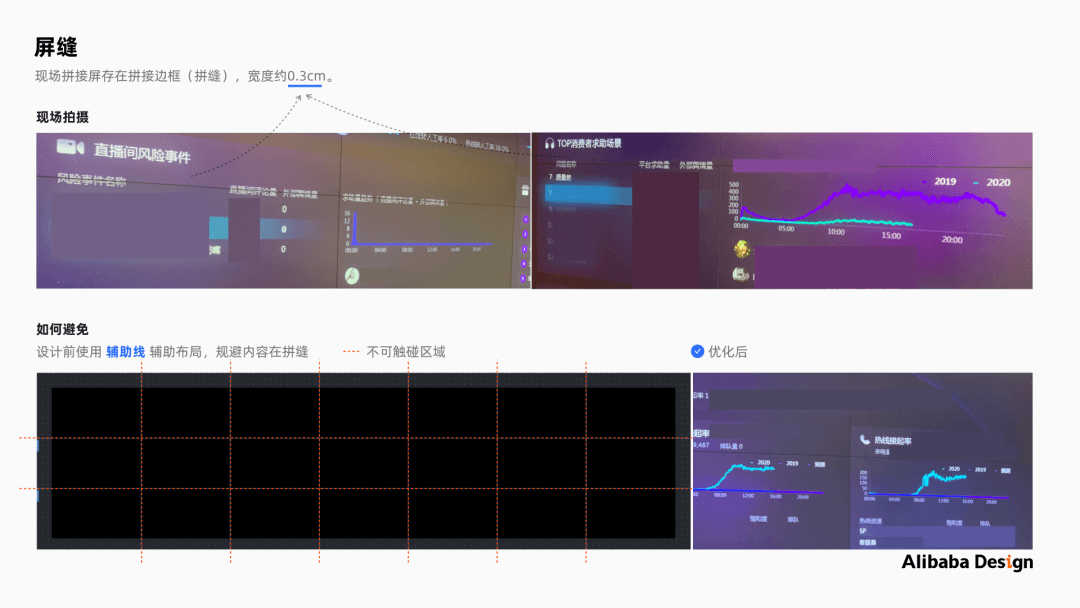Click the round icon below the blue-line chart
Image resolution: width=1080 pixels, height=608 pixels.
tap(352, 275)
